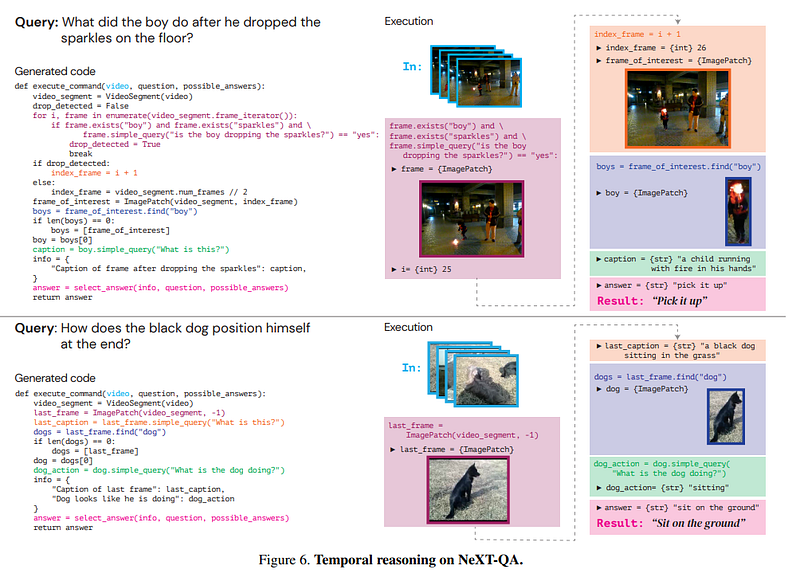Open the frame_of_interest image in the orange box
This screenshot has width=800, height=582.
coord(678,109)
